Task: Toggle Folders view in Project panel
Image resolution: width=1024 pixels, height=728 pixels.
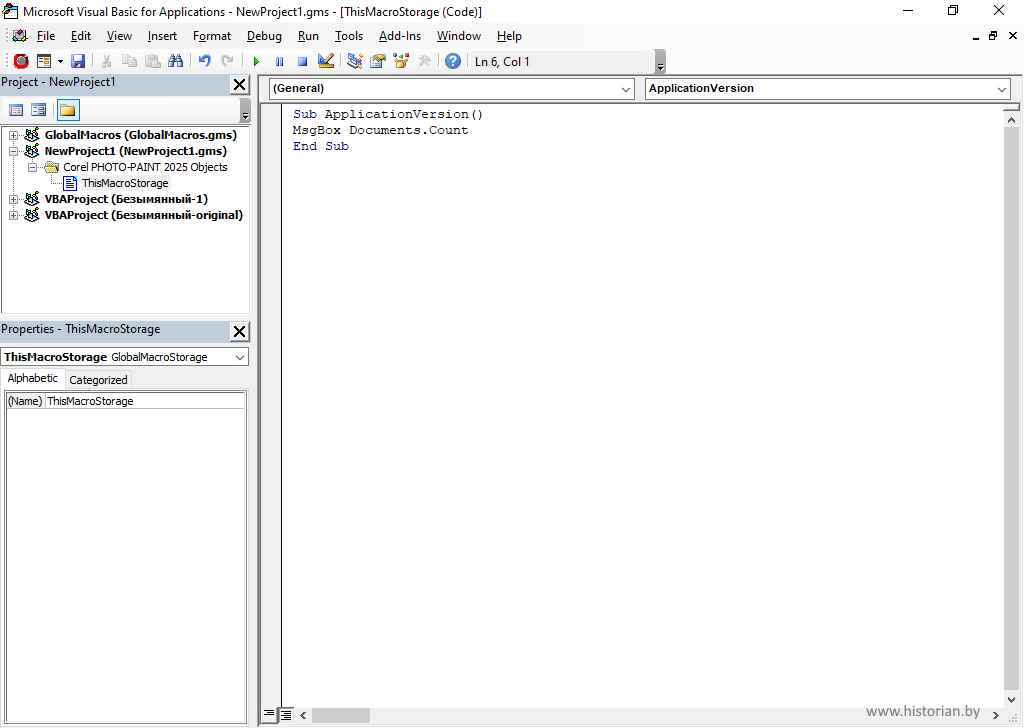Action: click(68, 110)
